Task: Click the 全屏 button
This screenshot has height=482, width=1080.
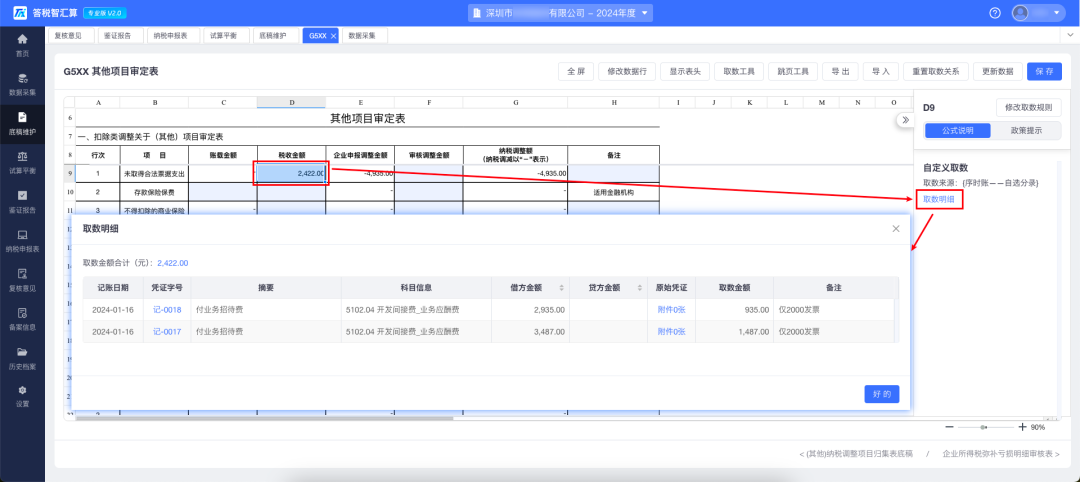Action: point(576,72)
